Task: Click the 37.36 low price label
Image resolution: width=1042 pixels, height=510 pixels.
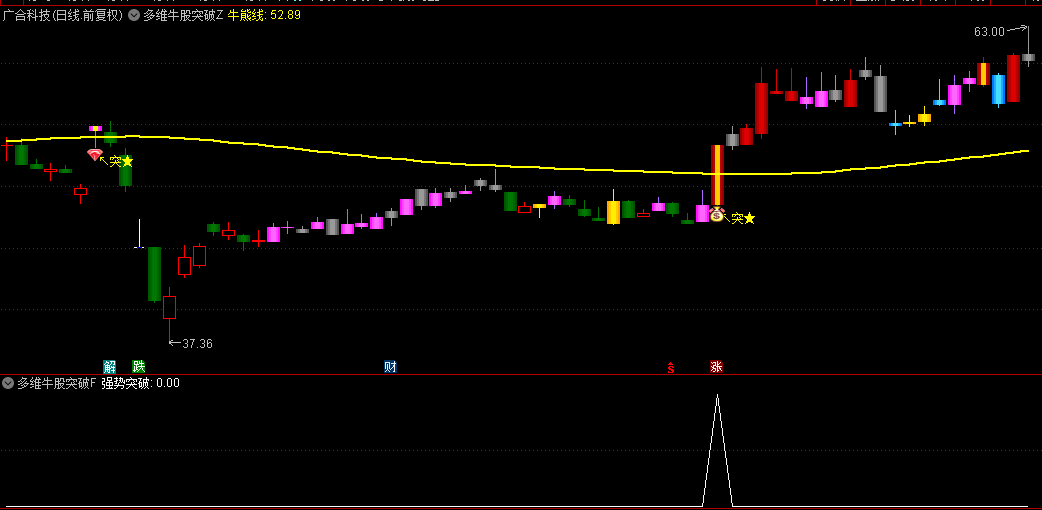Action: [197, 344]
